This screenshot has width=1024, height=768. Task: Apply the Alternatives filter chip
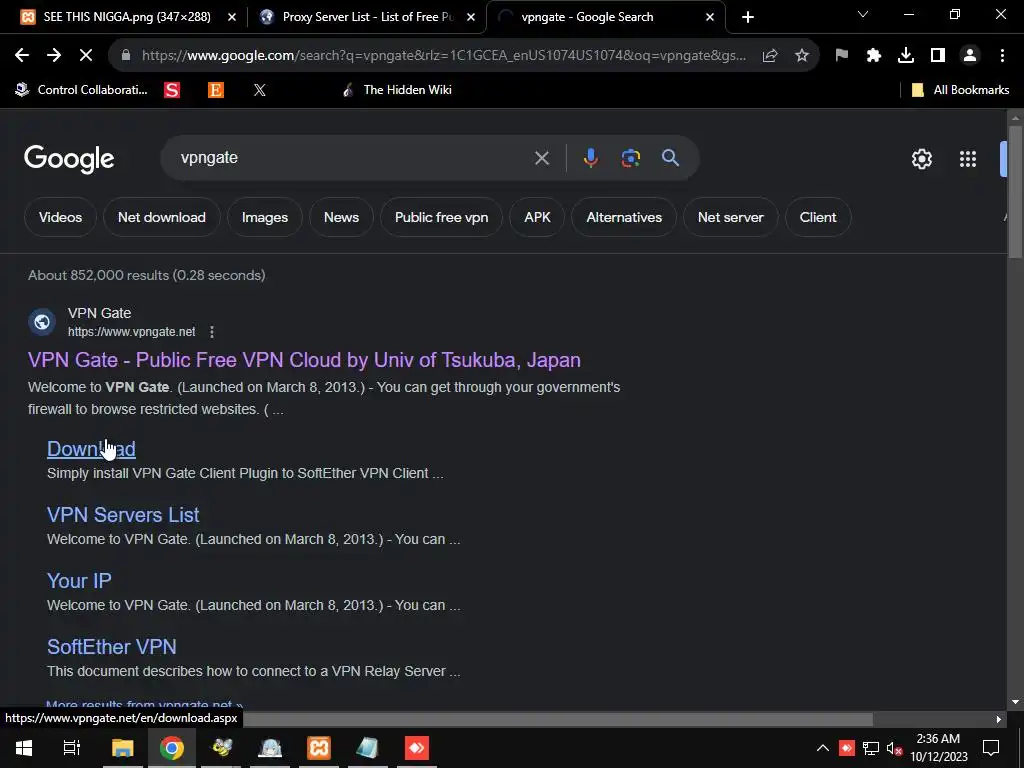click(624, 217)
